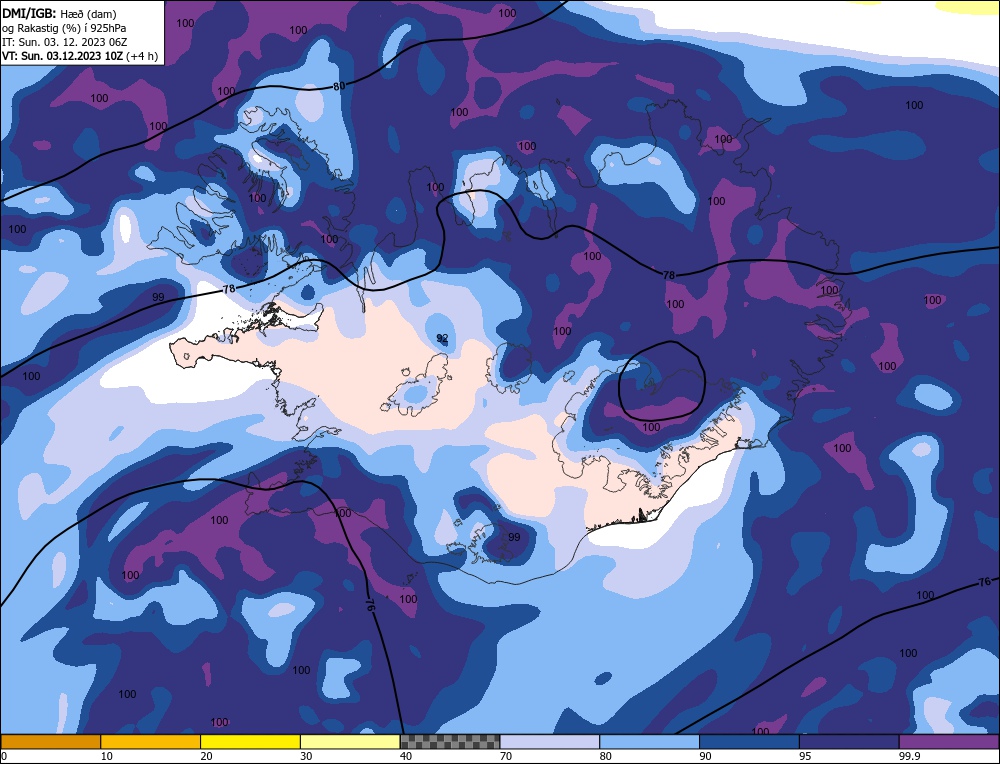Select the 'og Rakastig (%) í 925hPa' line
The height and width of the screenshot is (764, 1000).
point(64,28)
